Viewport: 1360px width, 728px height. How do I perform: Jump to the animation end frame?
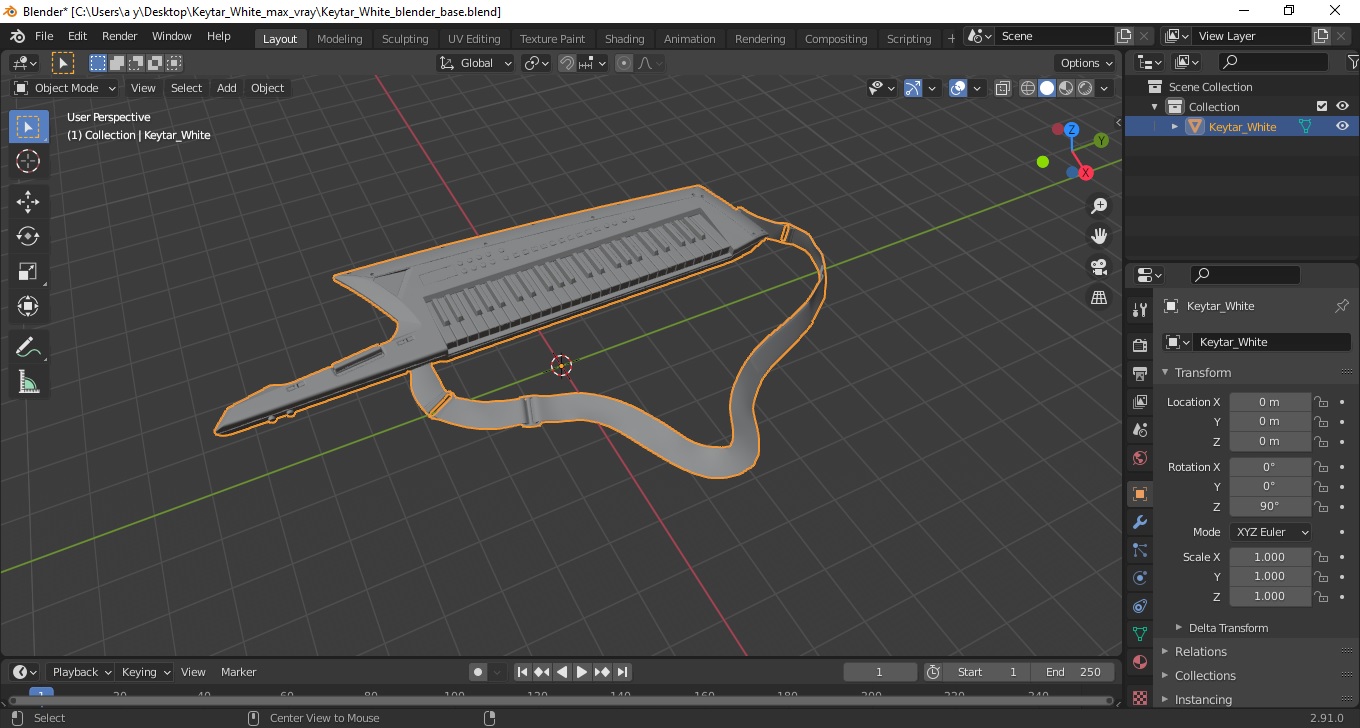click(x=622, y=672)
